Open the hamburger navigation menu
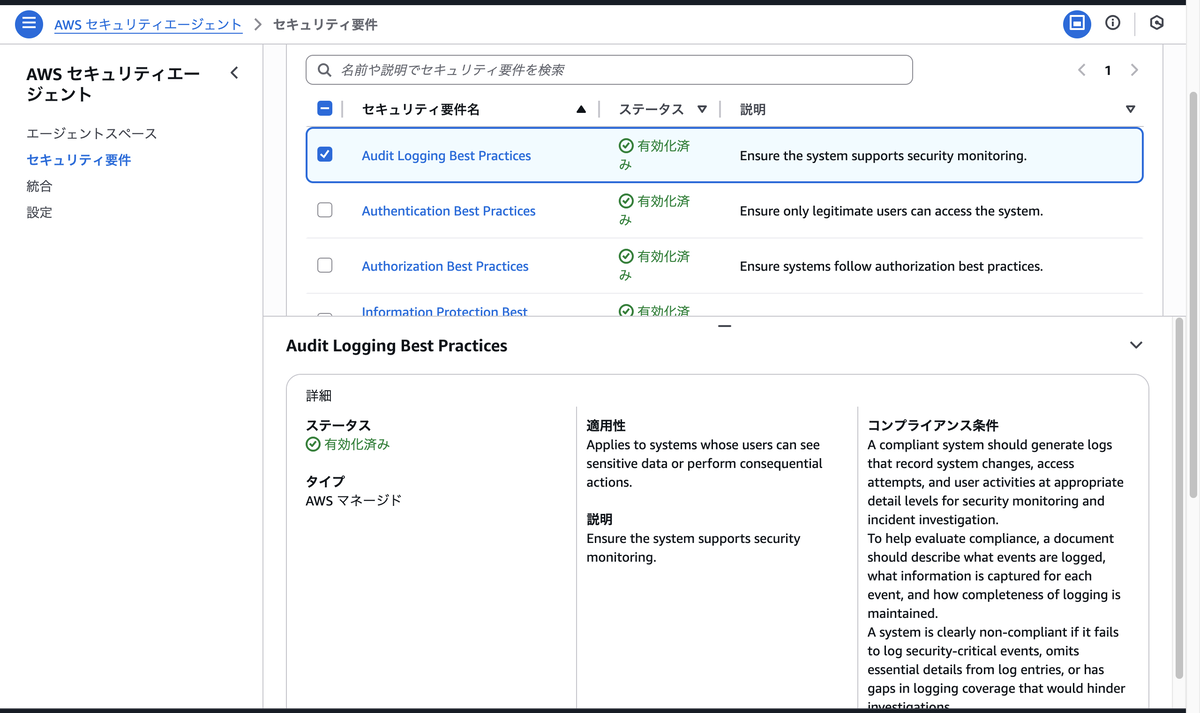This screenshot has height=713, width=1200. point(29,23)
